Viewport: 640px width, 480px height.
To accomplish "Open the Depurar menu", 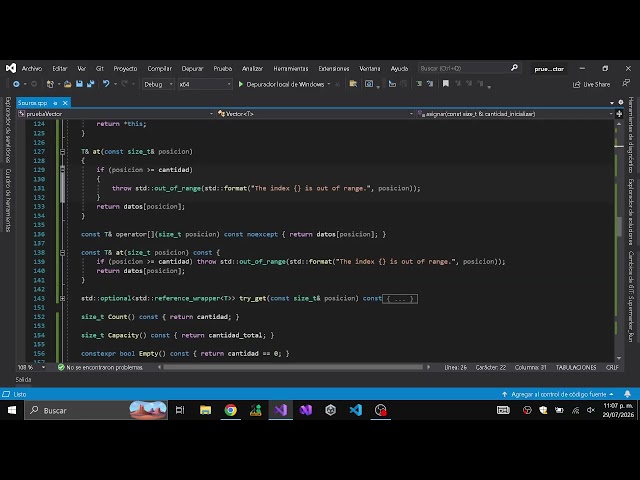I will coord(192,69).
